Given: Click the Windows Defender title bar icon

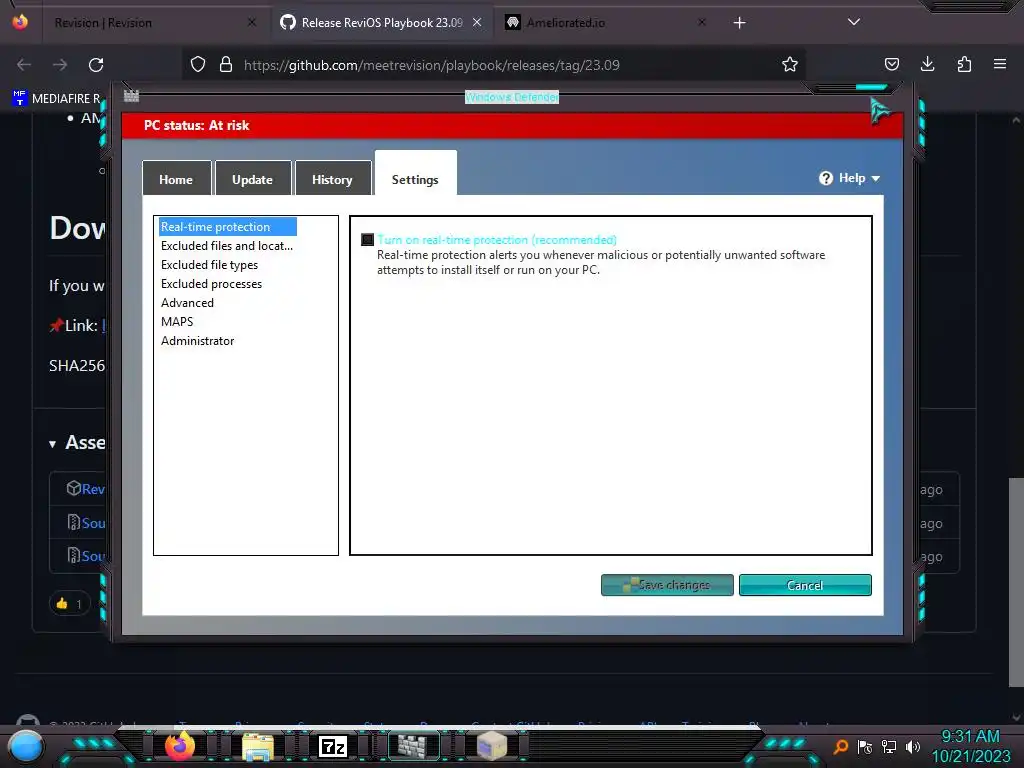Looking at the screenshot, I should click(x=131, y=96).
